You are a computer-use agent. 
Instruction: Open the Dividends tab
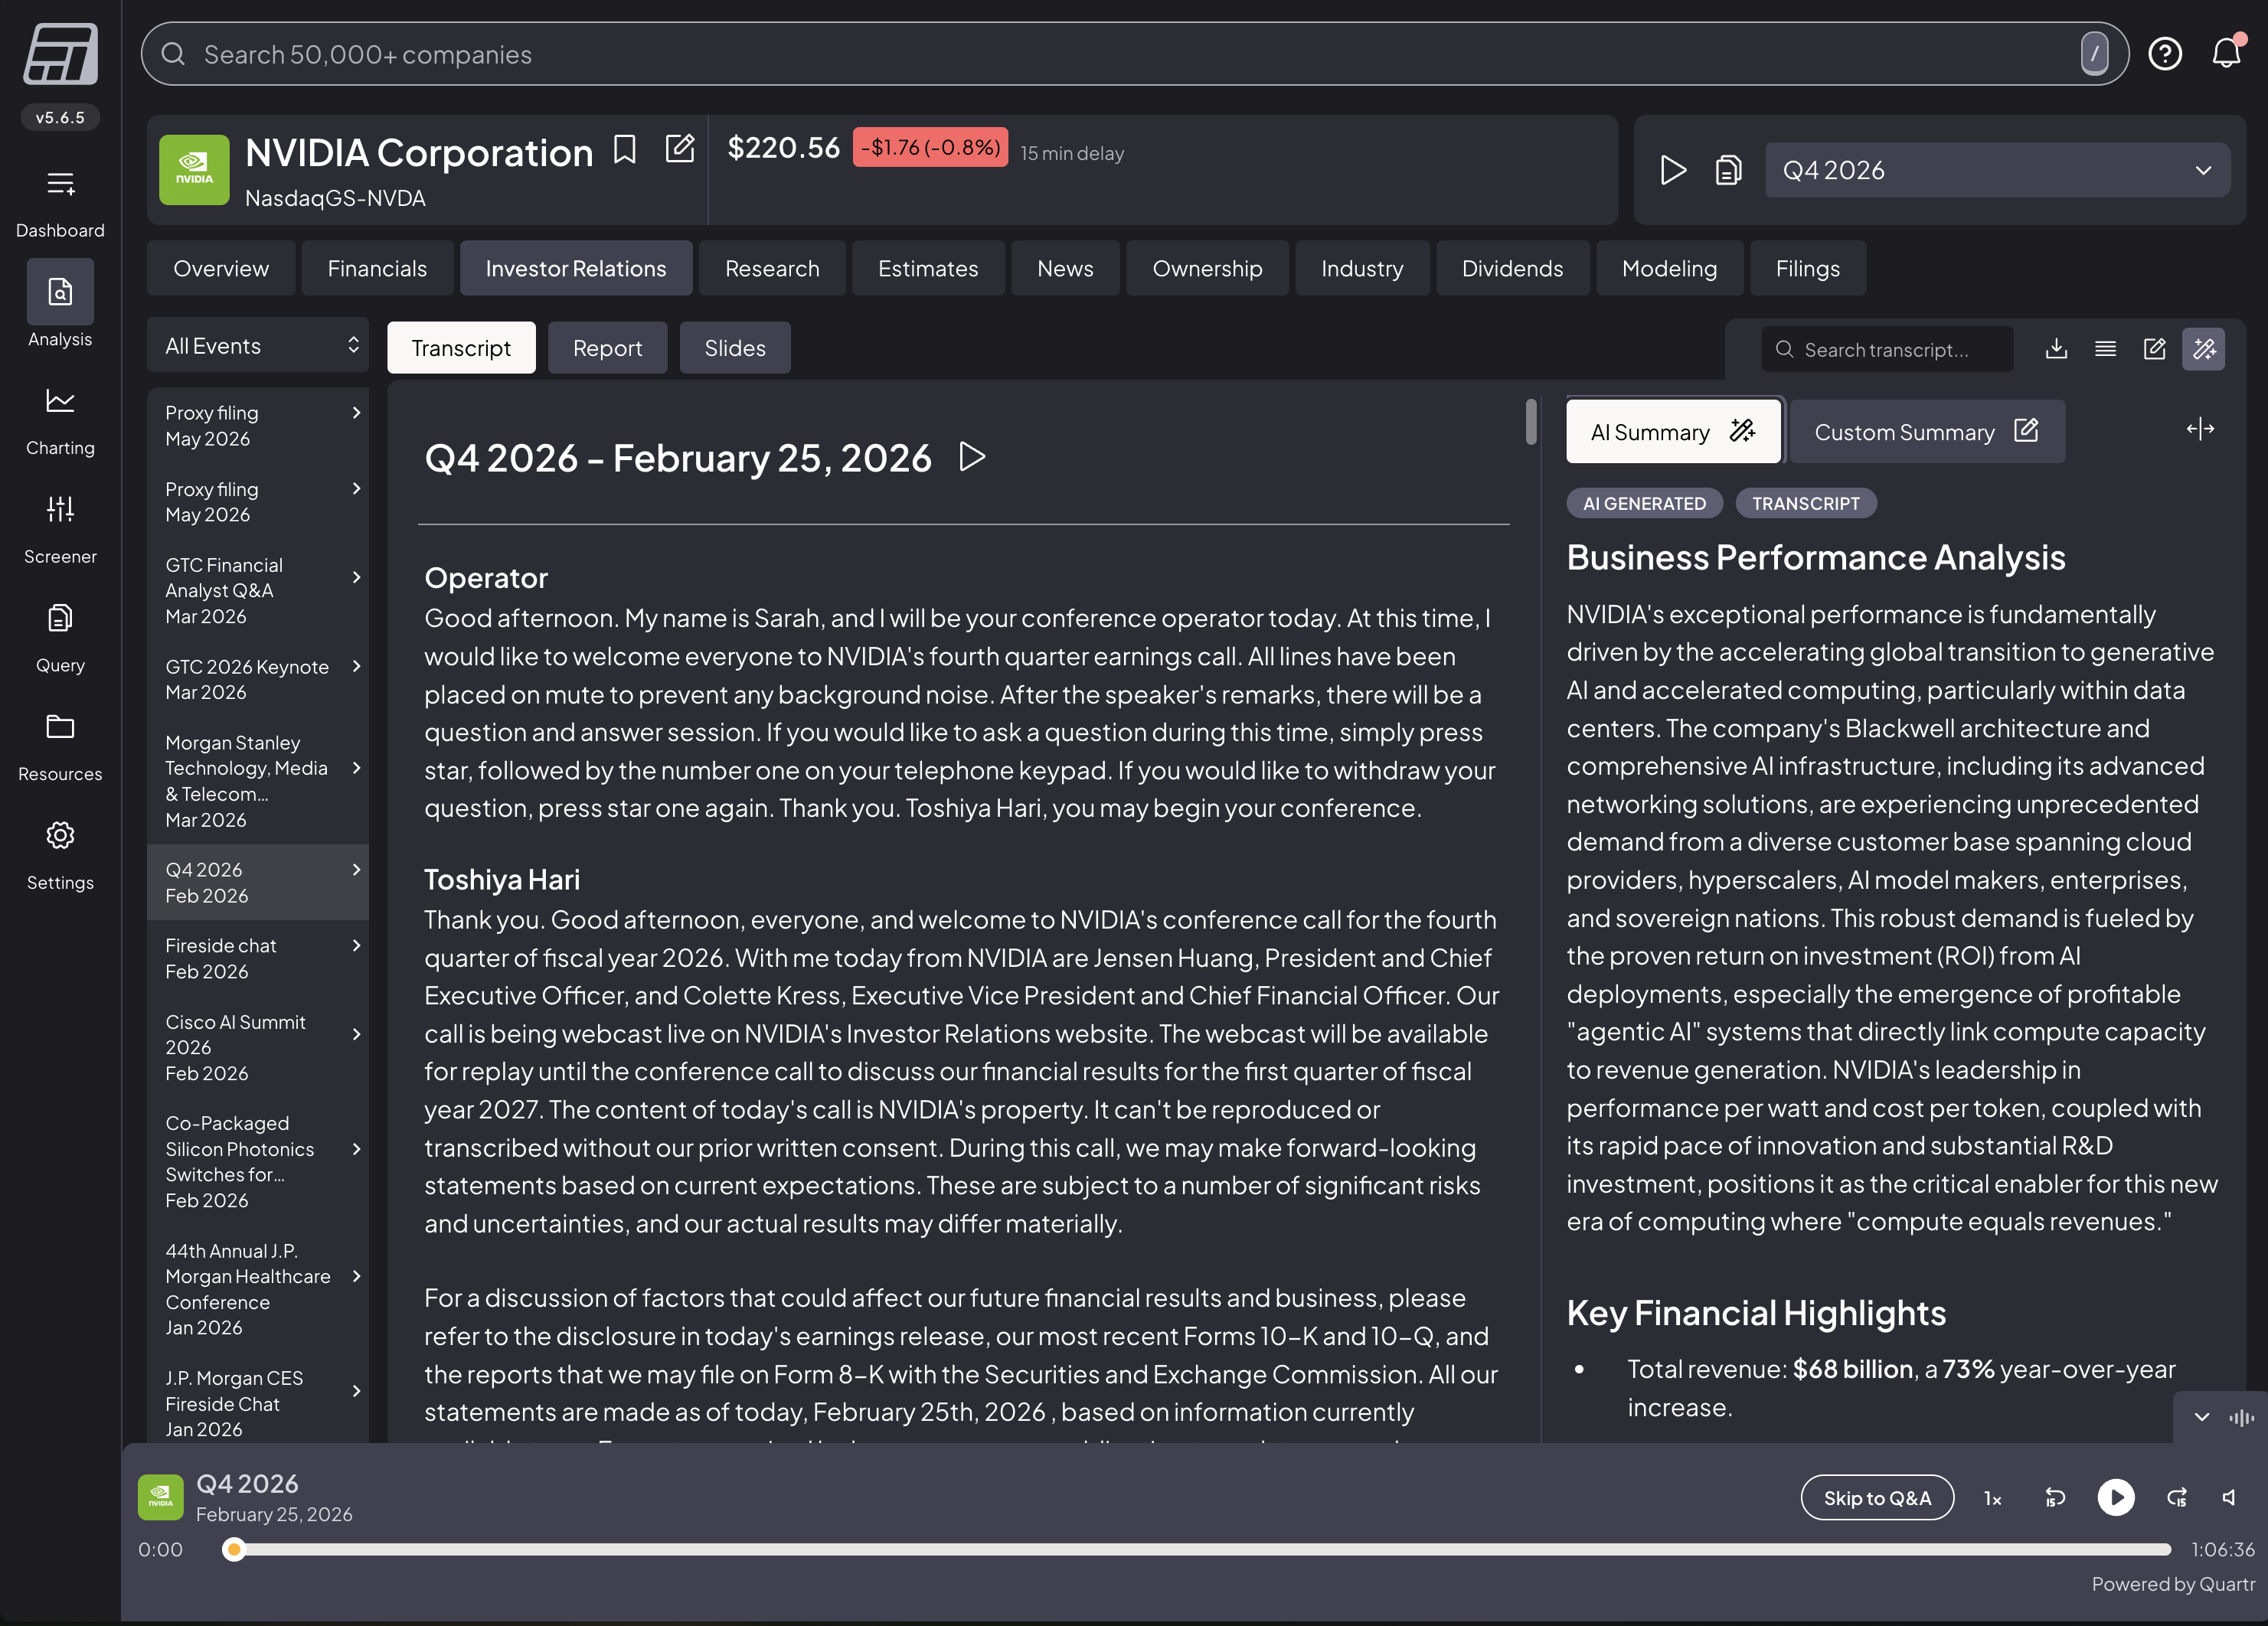pos(1512,268)
